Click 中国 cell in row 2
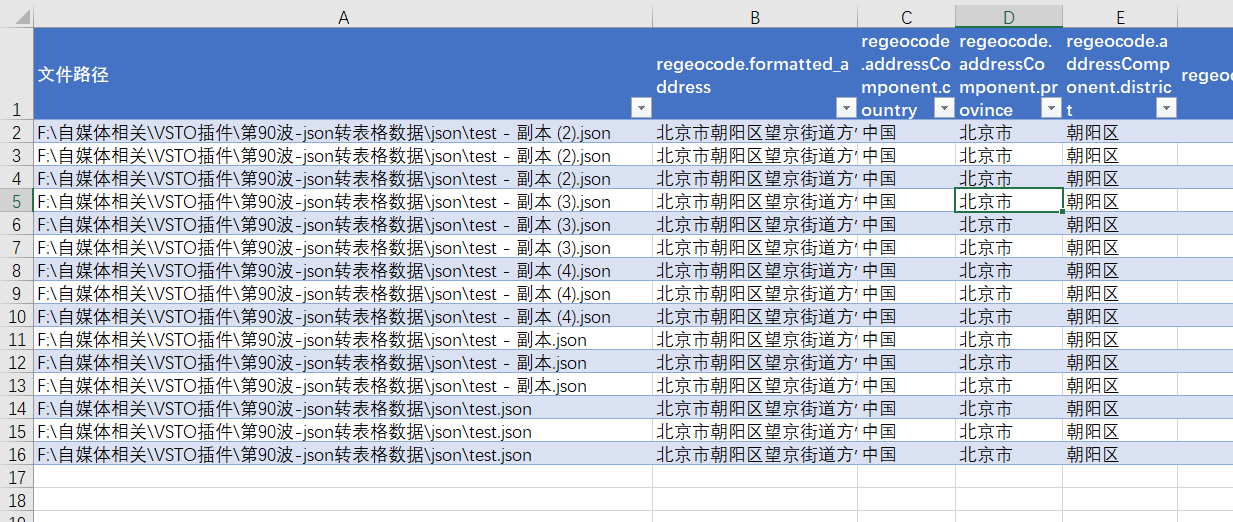Screen dimensions: 1233x522 pos(906,132)
